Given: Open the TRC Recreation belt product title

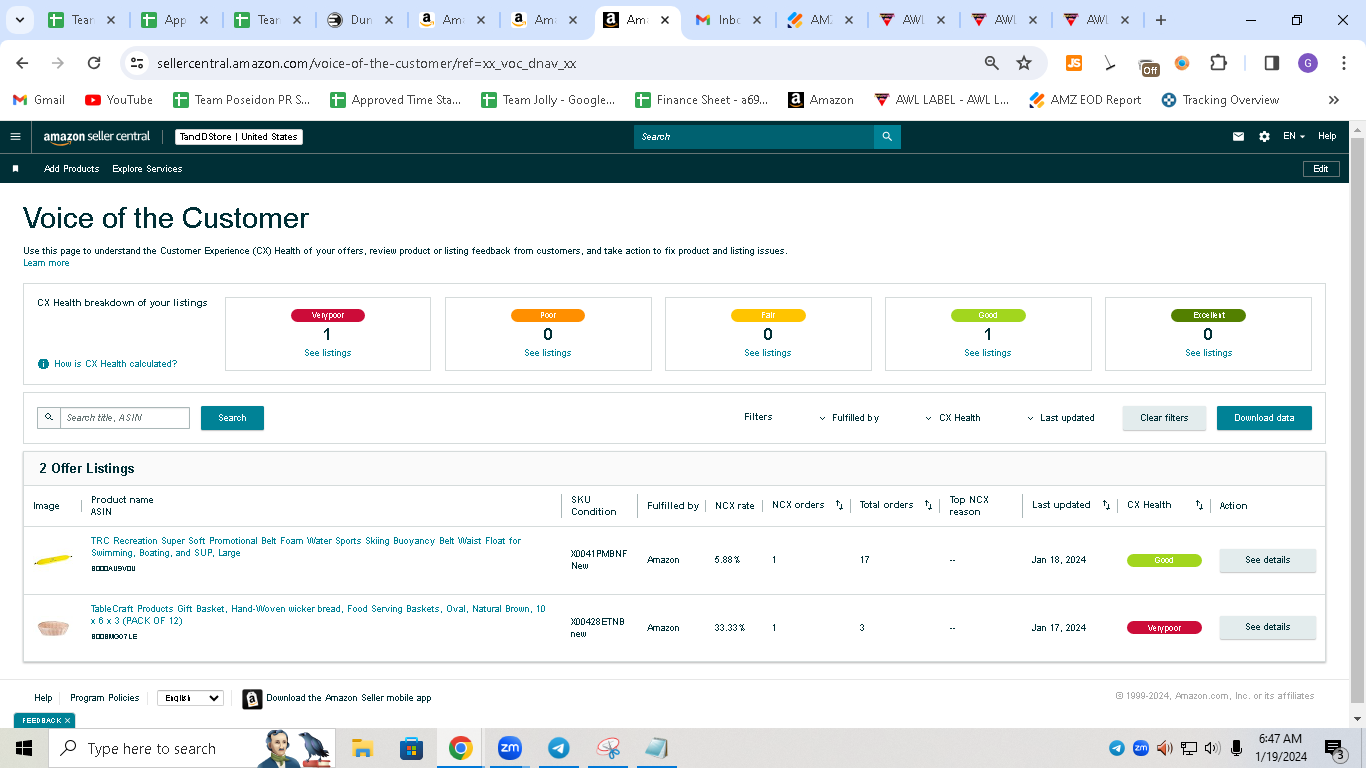Looking at the screenshot, I should pos(306,547).
